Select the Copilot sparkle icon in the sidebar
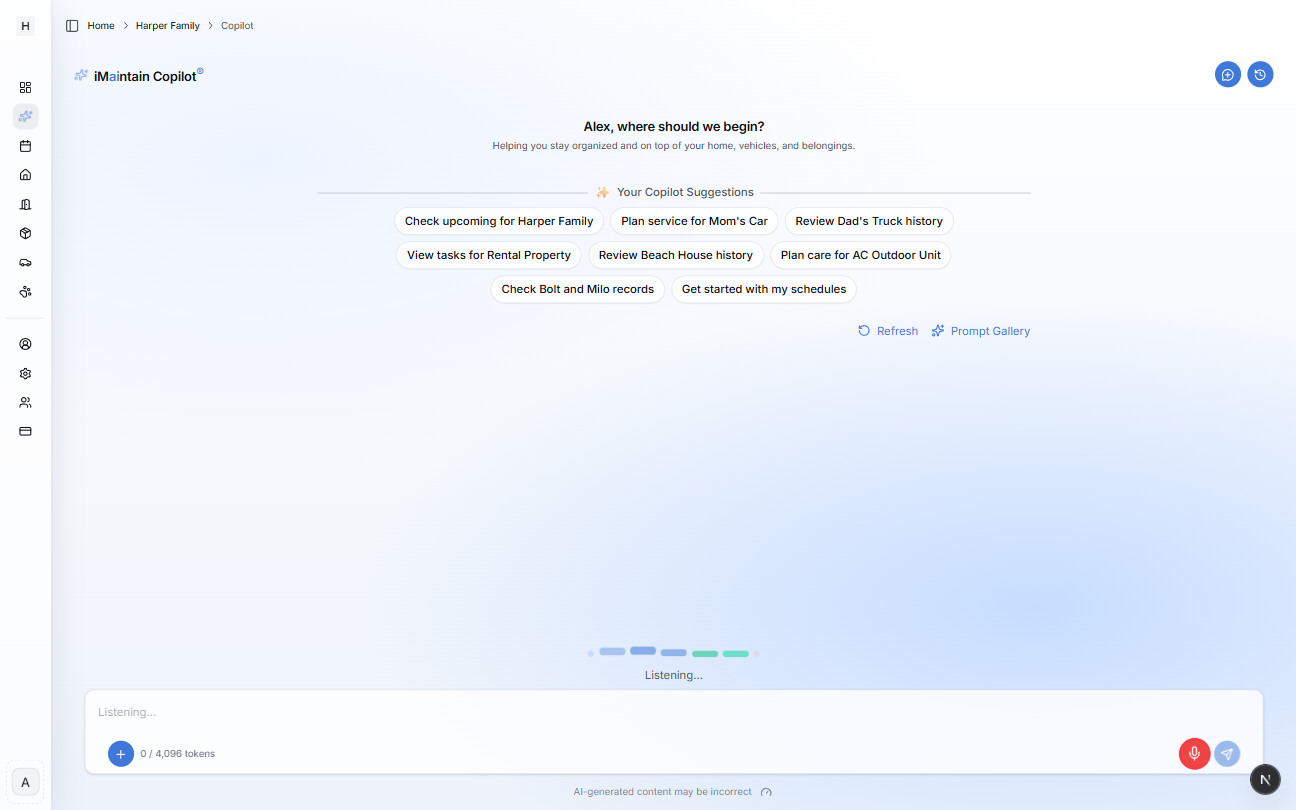 click(x=25, y=116)
